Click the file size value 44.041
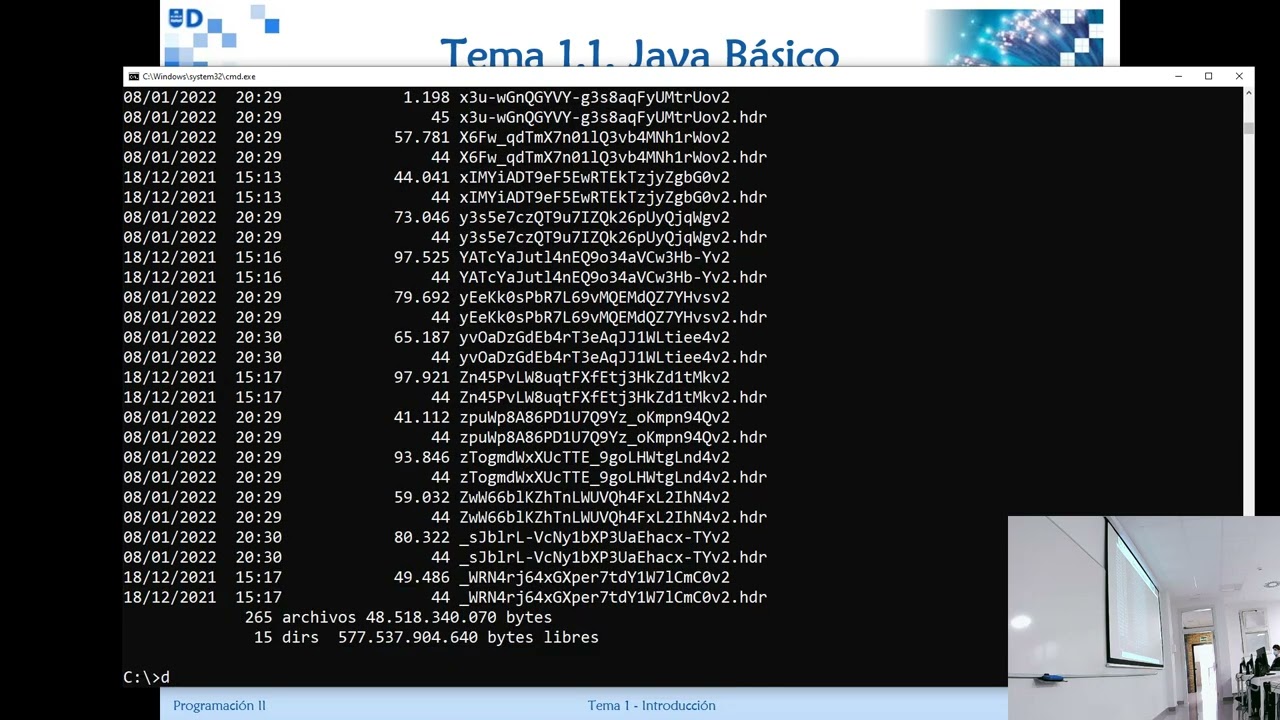This screenshot has height=720, width=1280. pos(422,177)
